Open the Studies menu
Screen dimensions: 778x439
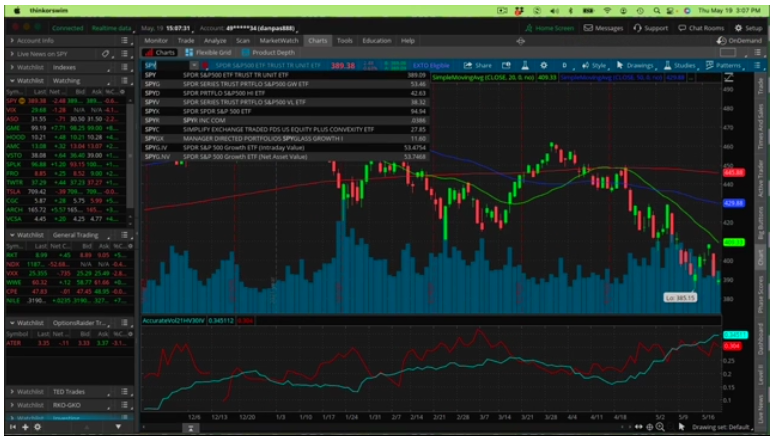[679, 65]
